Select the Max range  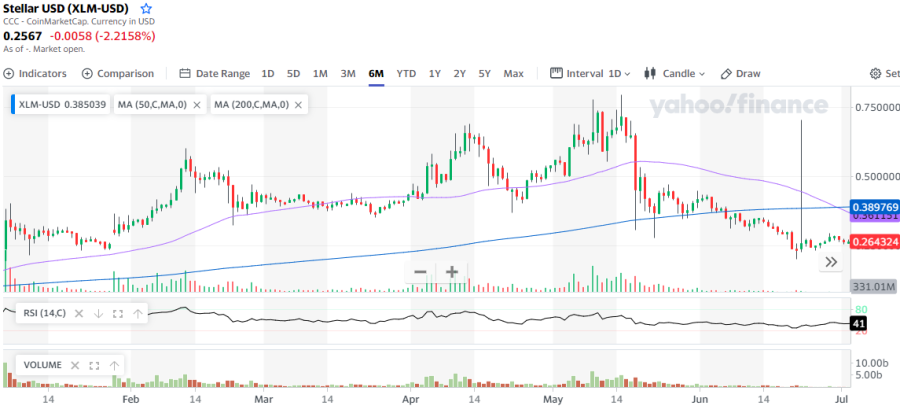pos(513,73)
